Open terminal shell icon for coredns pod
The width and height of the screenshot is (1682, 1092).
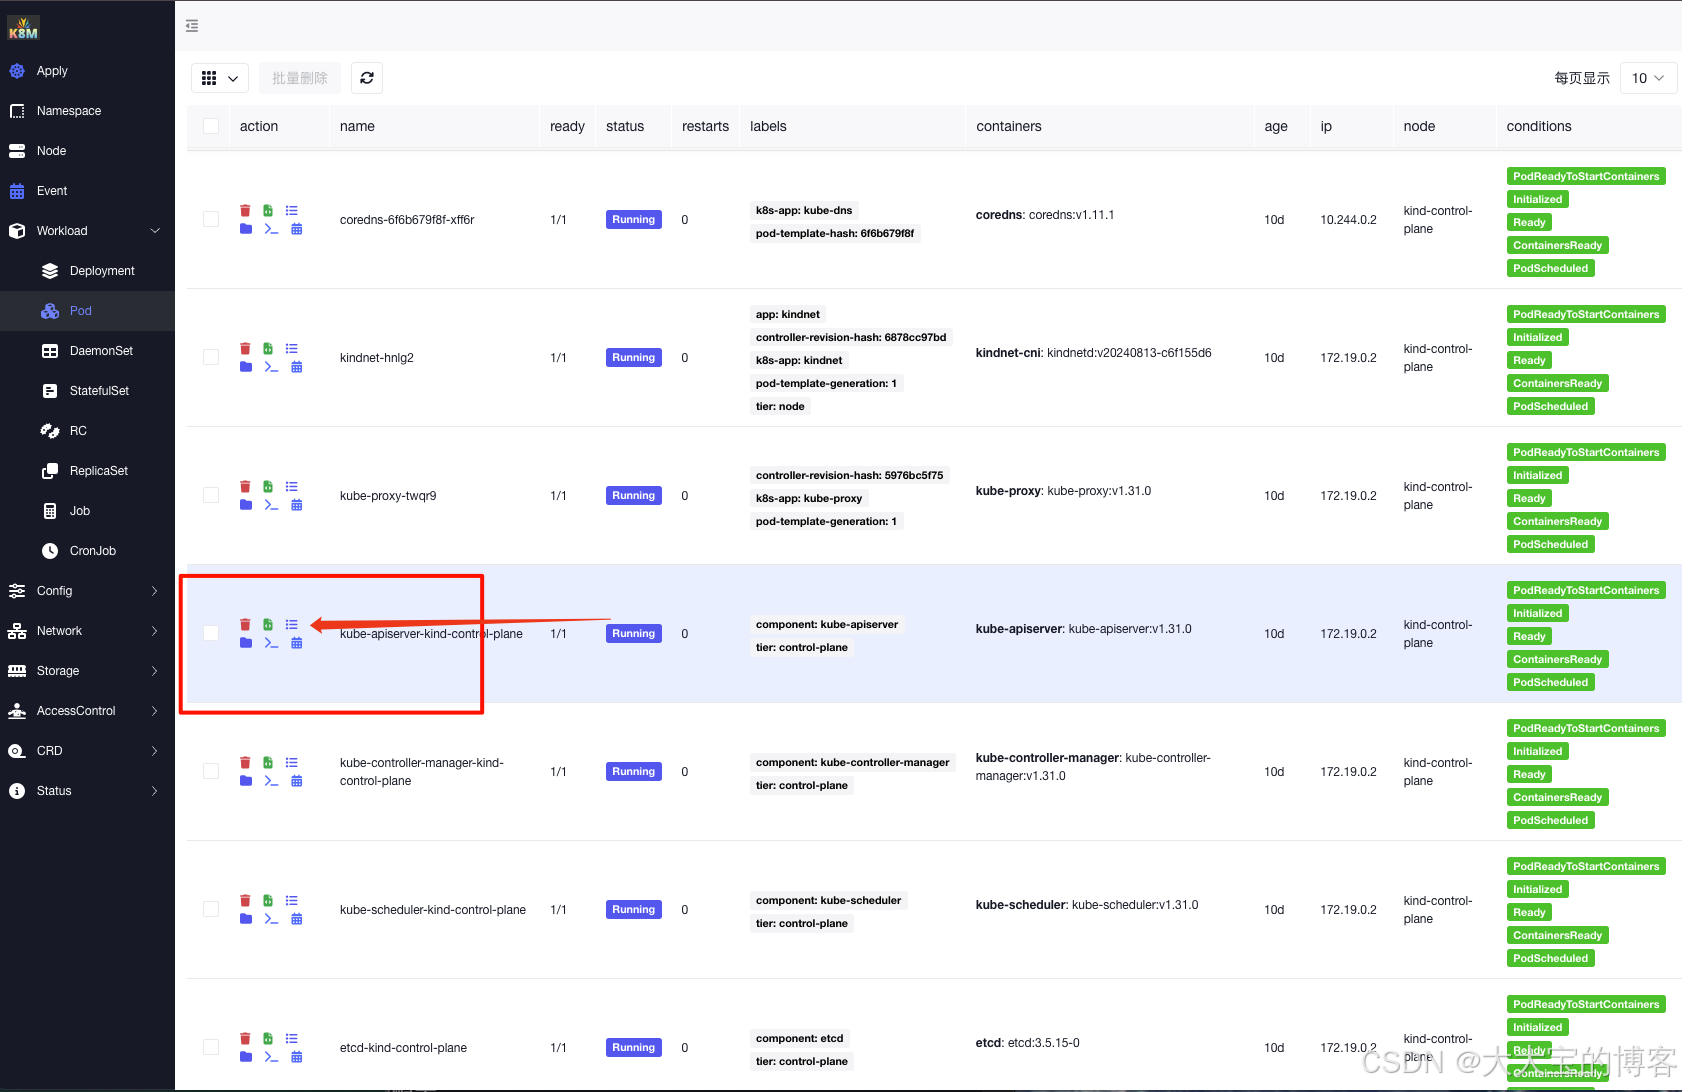[271, 229]
